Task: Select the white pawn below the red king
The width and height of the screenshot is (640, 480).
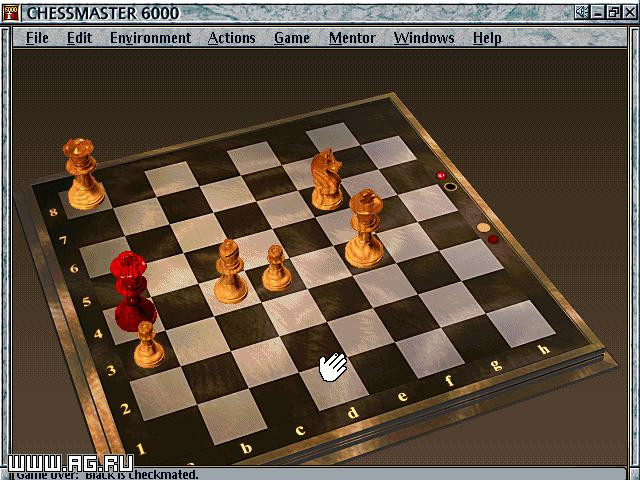Action: (149, 344)
